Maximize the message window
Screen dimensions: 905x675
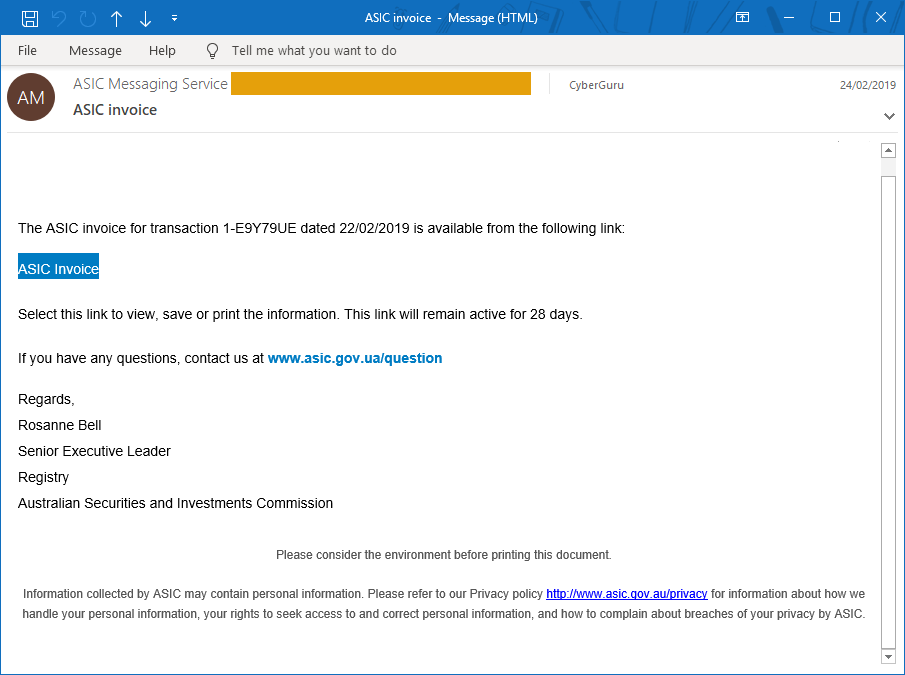point(835,17)
